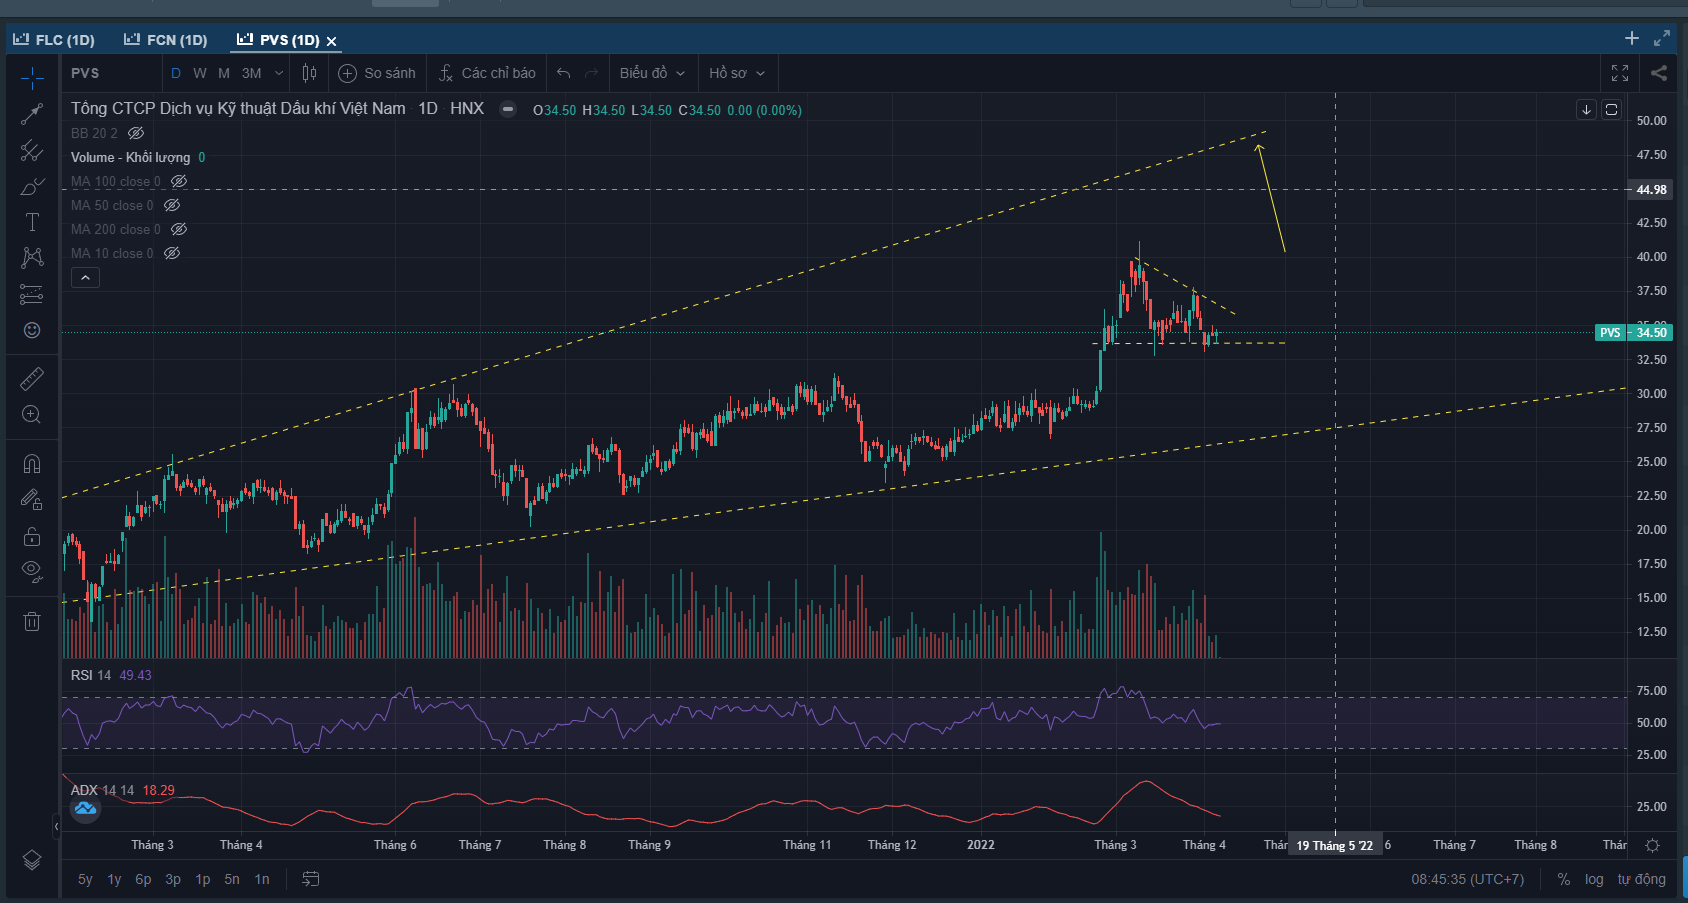Click the symbol status minus badge
Screen dimensions: 1688x903
pos(508,109)
